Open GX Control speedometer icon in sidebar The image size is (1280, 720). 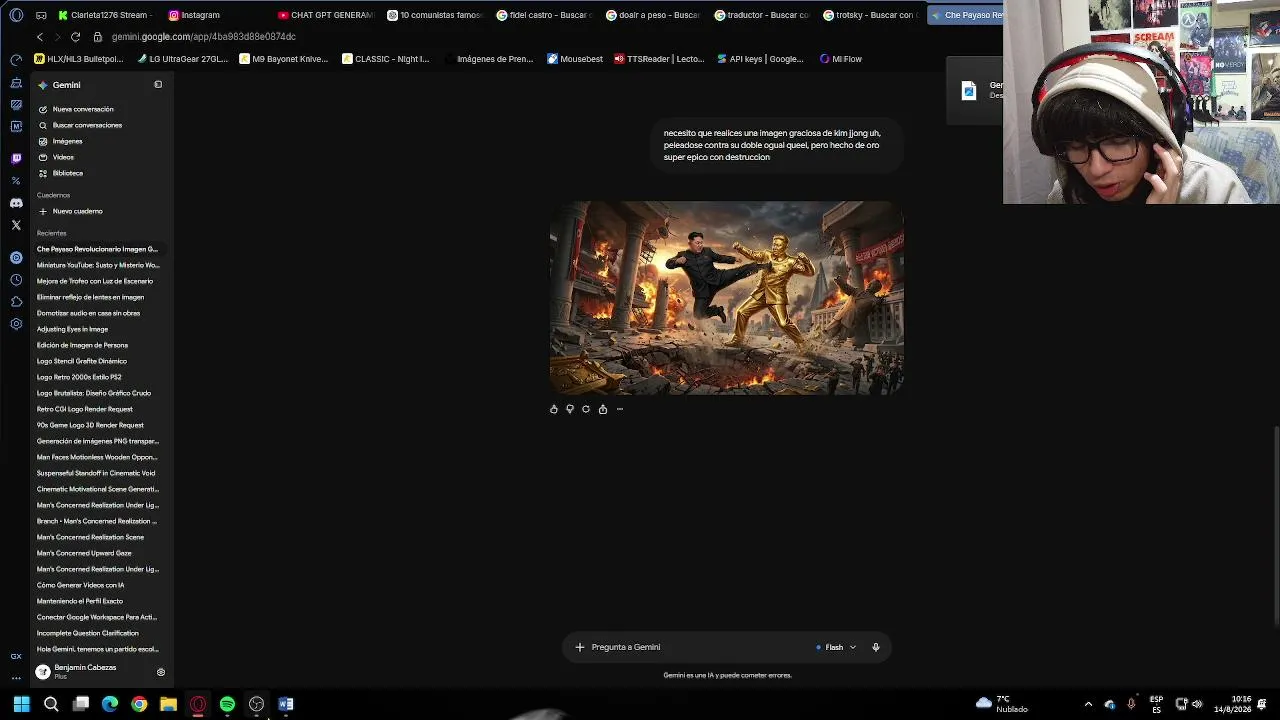16,60
